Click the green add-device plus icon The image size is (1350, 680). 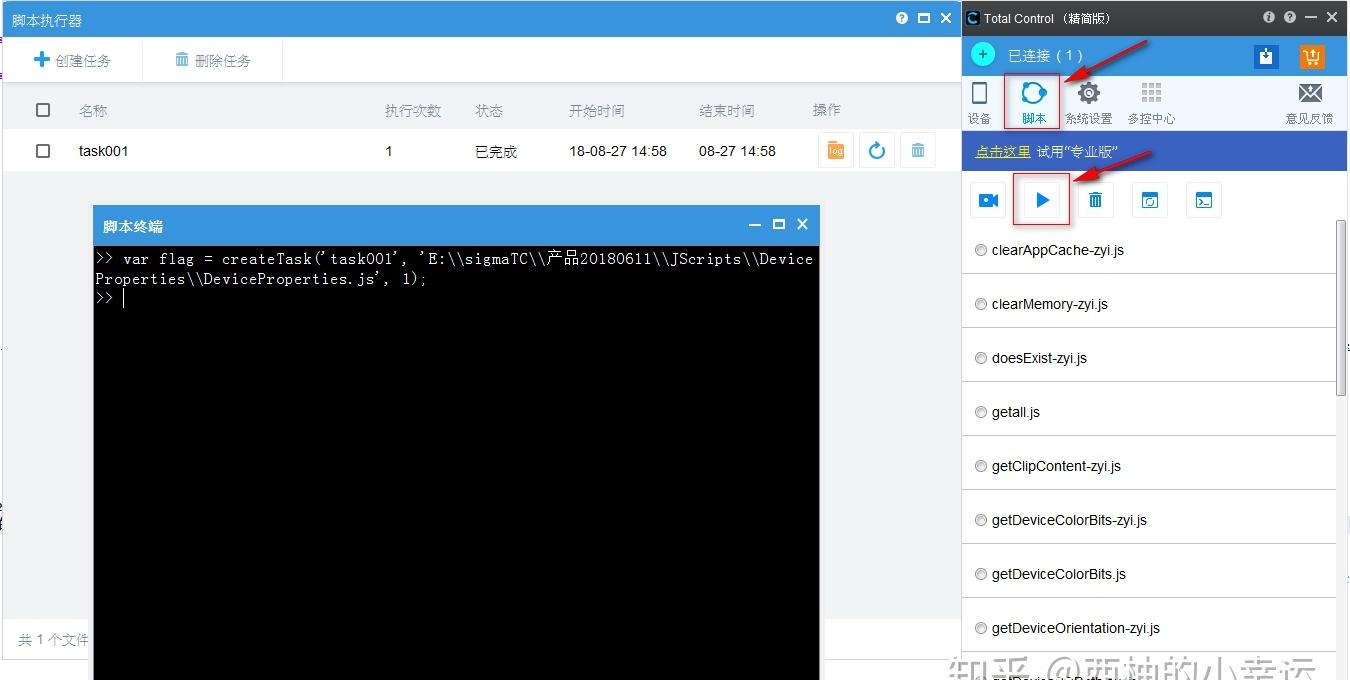[983, 55]
